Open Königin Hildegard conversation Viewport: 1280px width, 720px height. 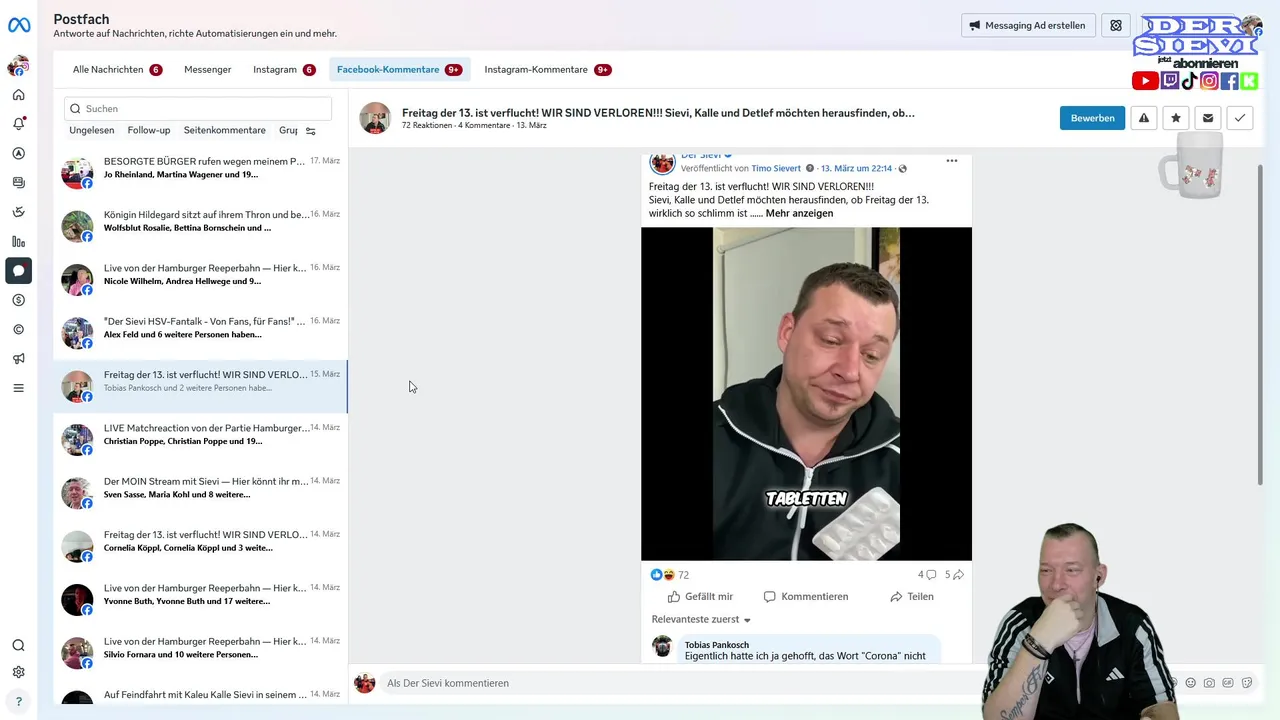coord(200,227)
